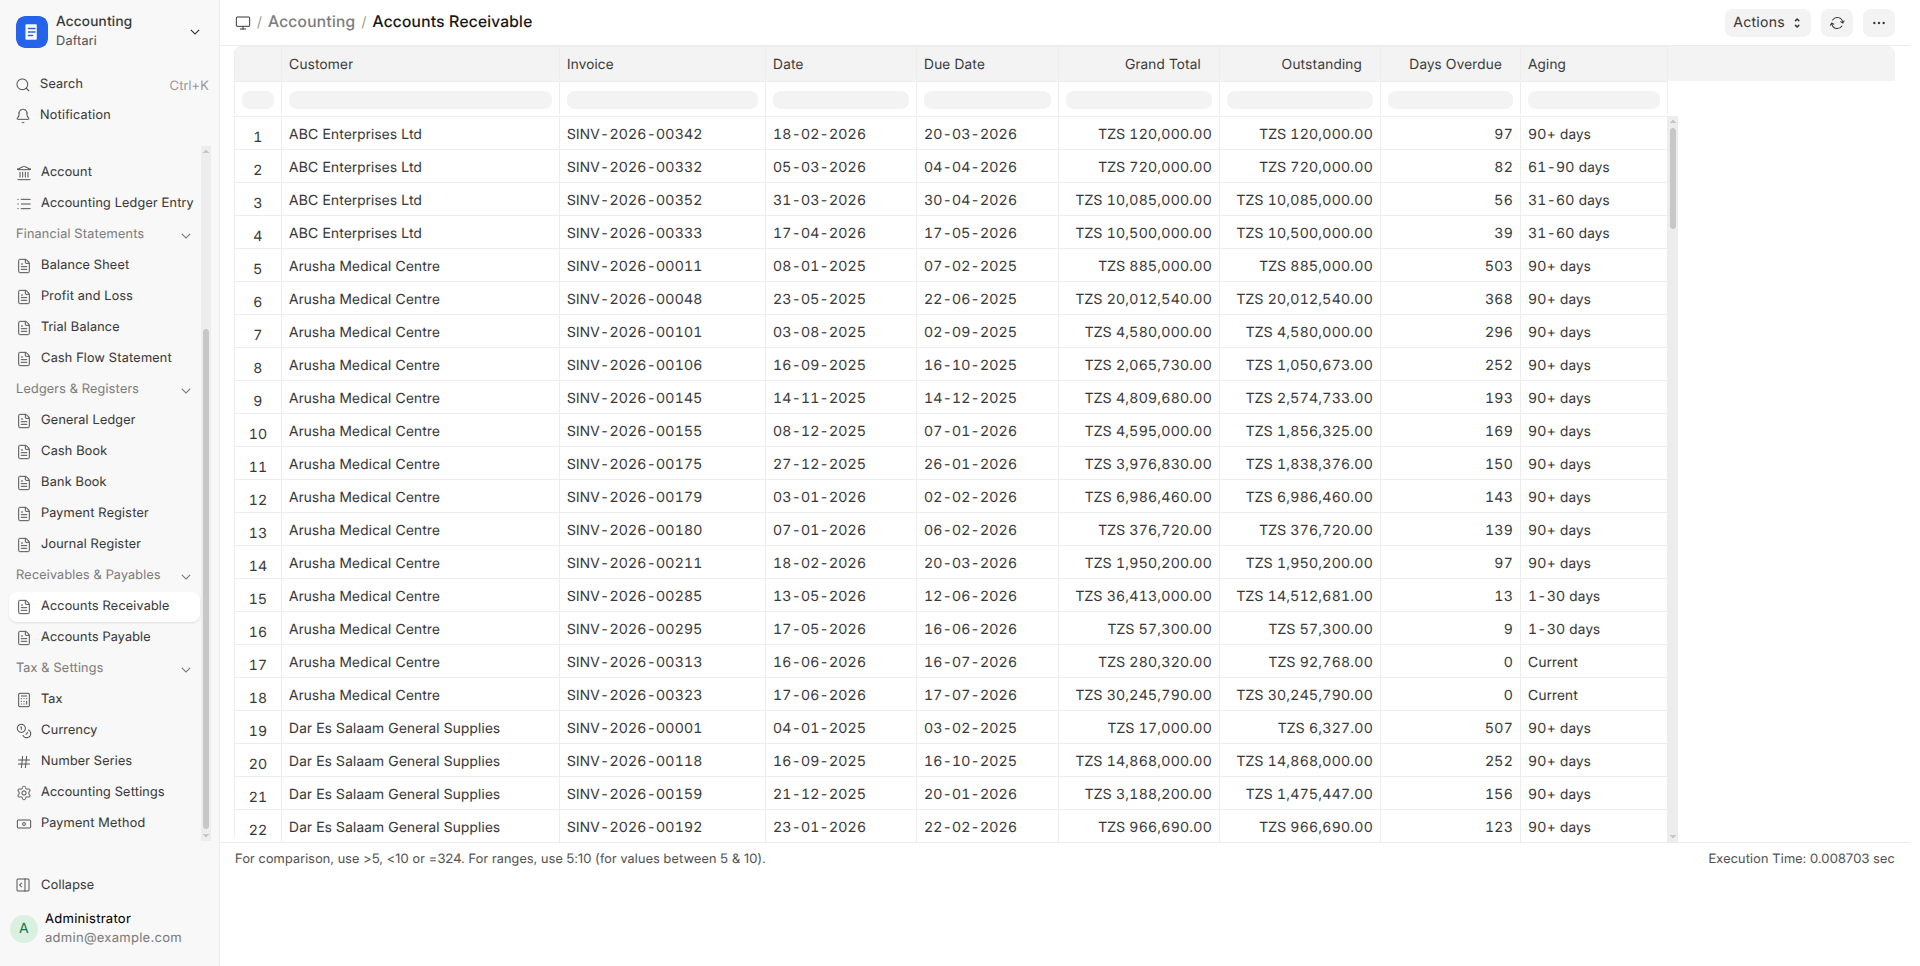Open the Actions dropdown
The height and width of the screenshot is (966, 1920).
pos(1767,23)
